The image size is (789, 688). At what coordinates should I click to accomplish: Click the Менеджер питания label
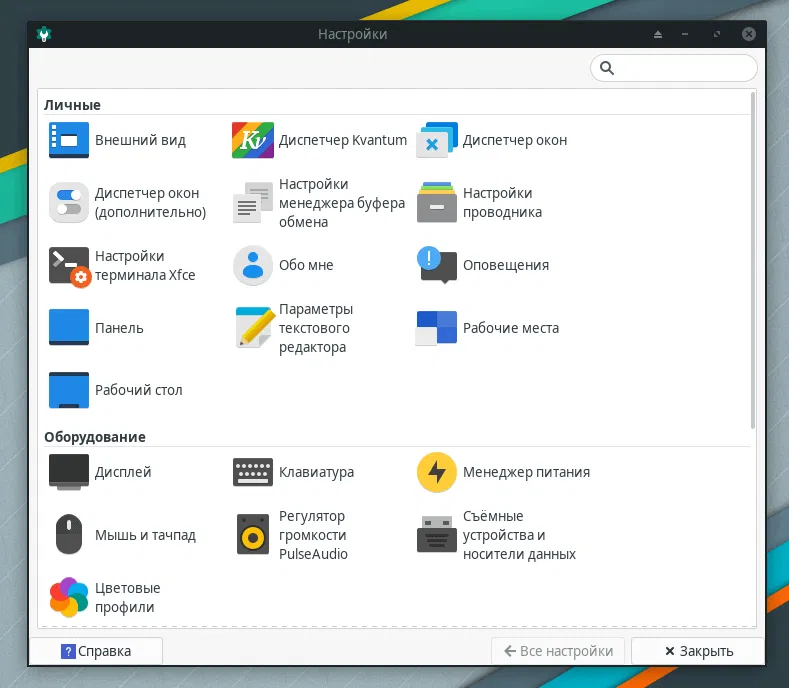(x=526, y=472)
